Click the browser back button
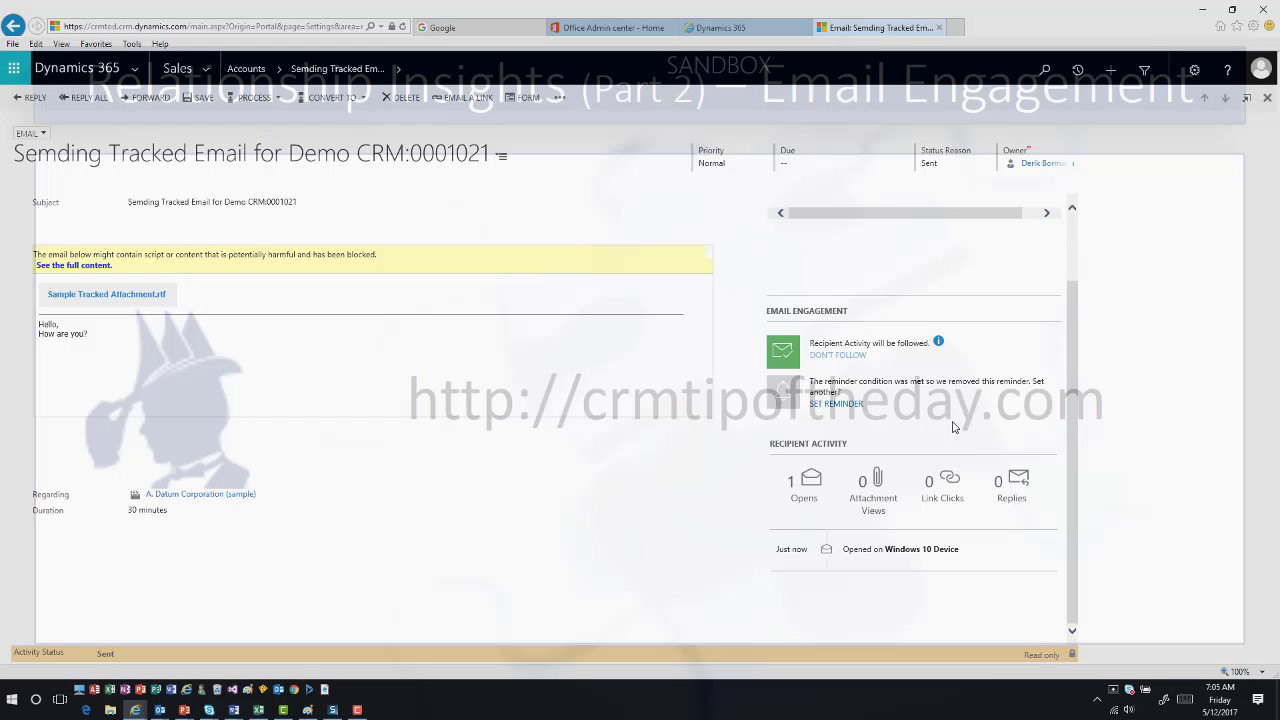 tap(13, 26)
